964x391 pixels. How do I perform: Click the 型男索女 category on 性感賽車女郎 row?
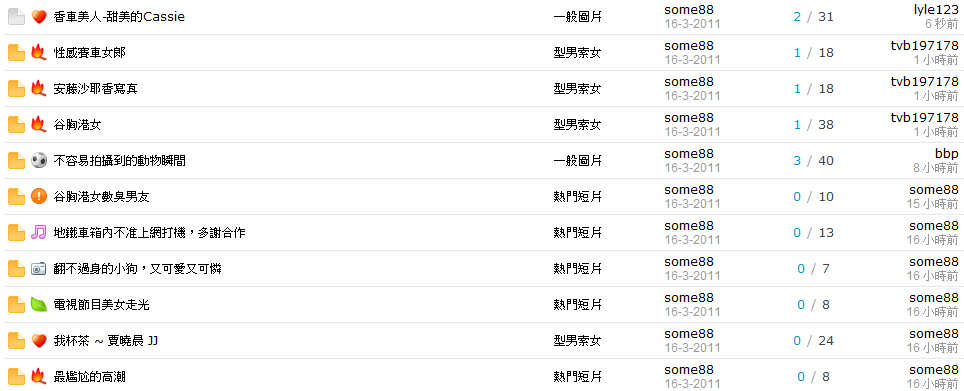pyautogui.click(x=577, y=53)
